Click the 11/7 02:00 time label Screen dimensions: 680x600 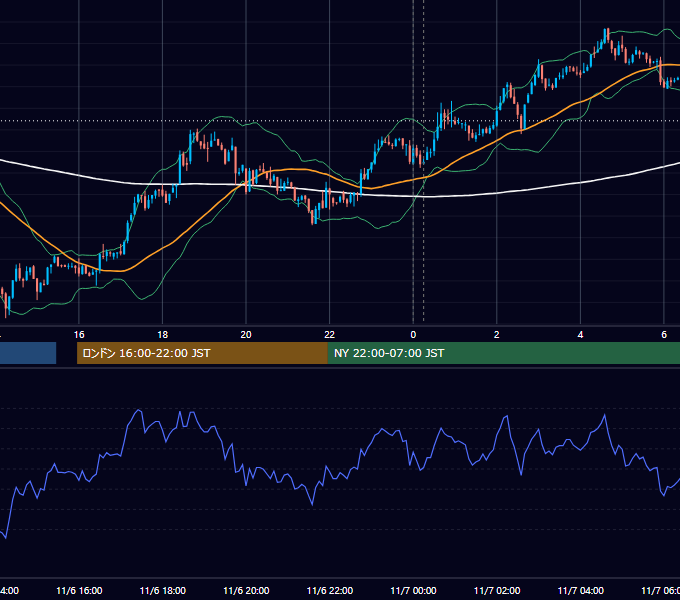click(497, 590)
